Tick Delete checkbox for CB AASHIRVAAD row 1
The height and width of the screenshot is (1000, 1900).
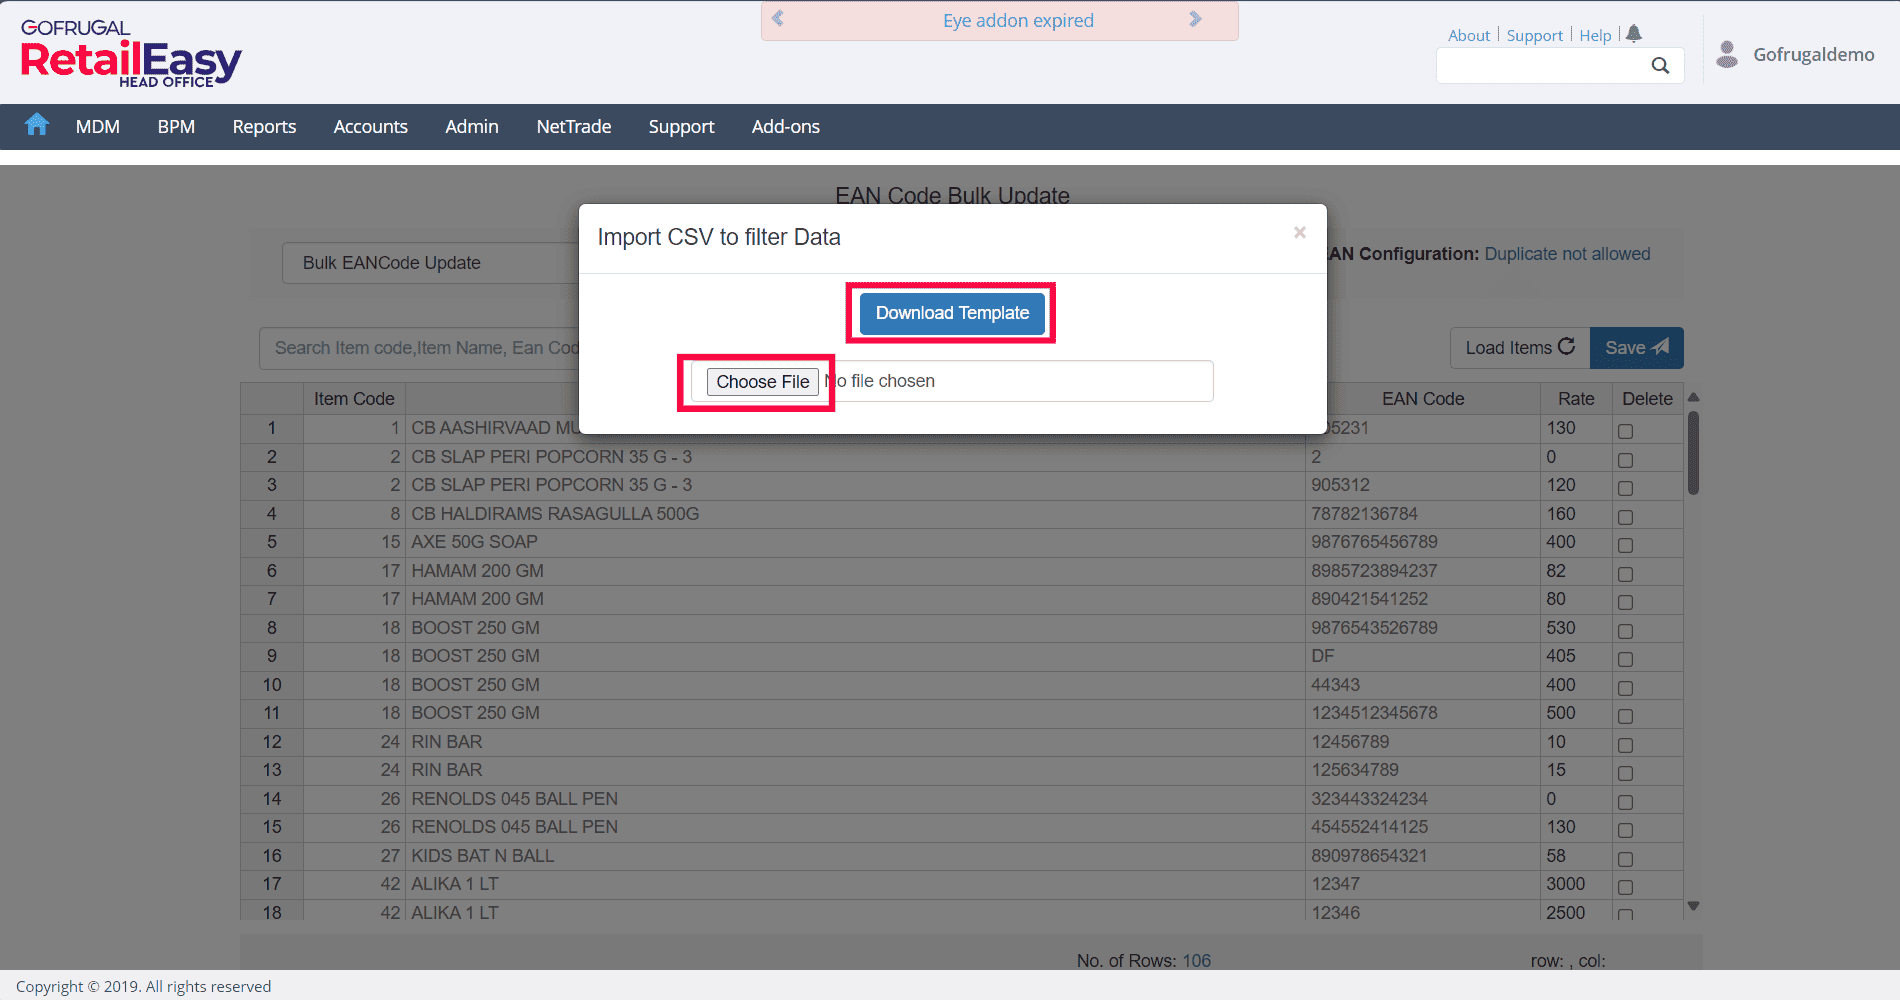tap(1626, 431)
